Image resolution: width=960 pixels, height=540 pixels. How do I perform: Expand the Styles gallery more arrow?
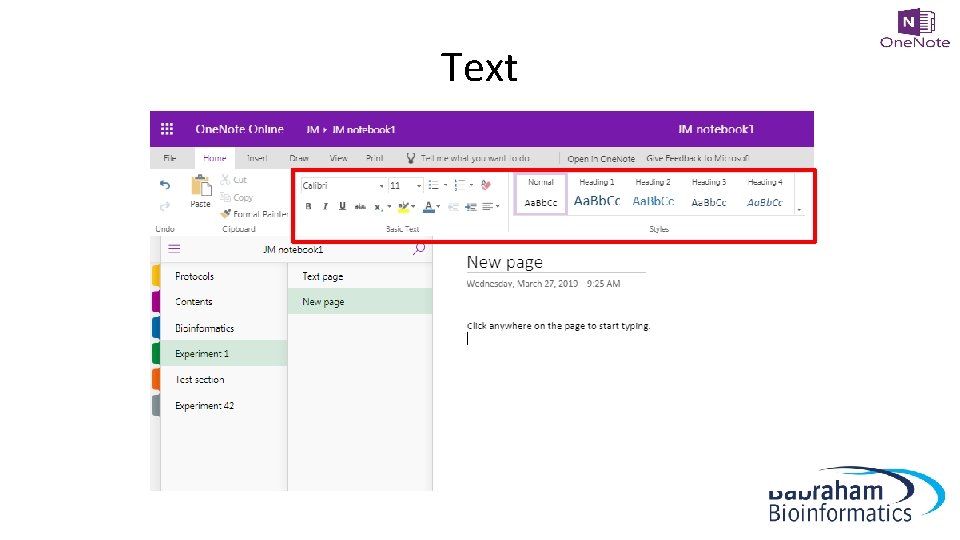(799, 210)
